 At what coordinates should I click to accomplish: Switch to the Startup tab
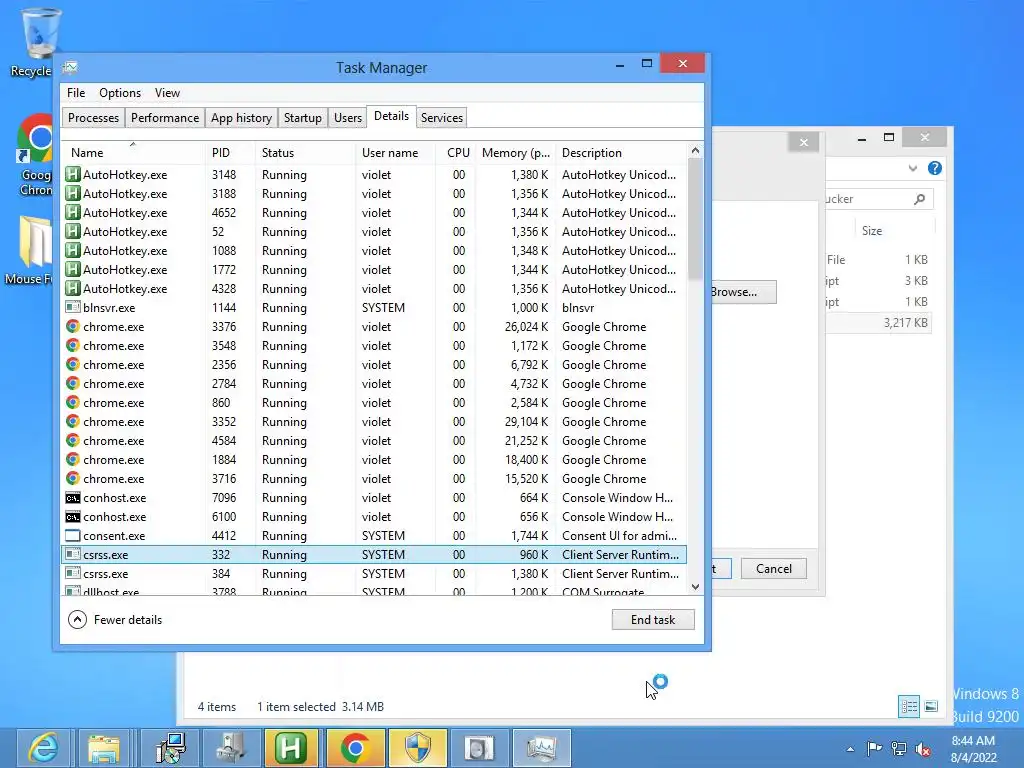point(302,118)
